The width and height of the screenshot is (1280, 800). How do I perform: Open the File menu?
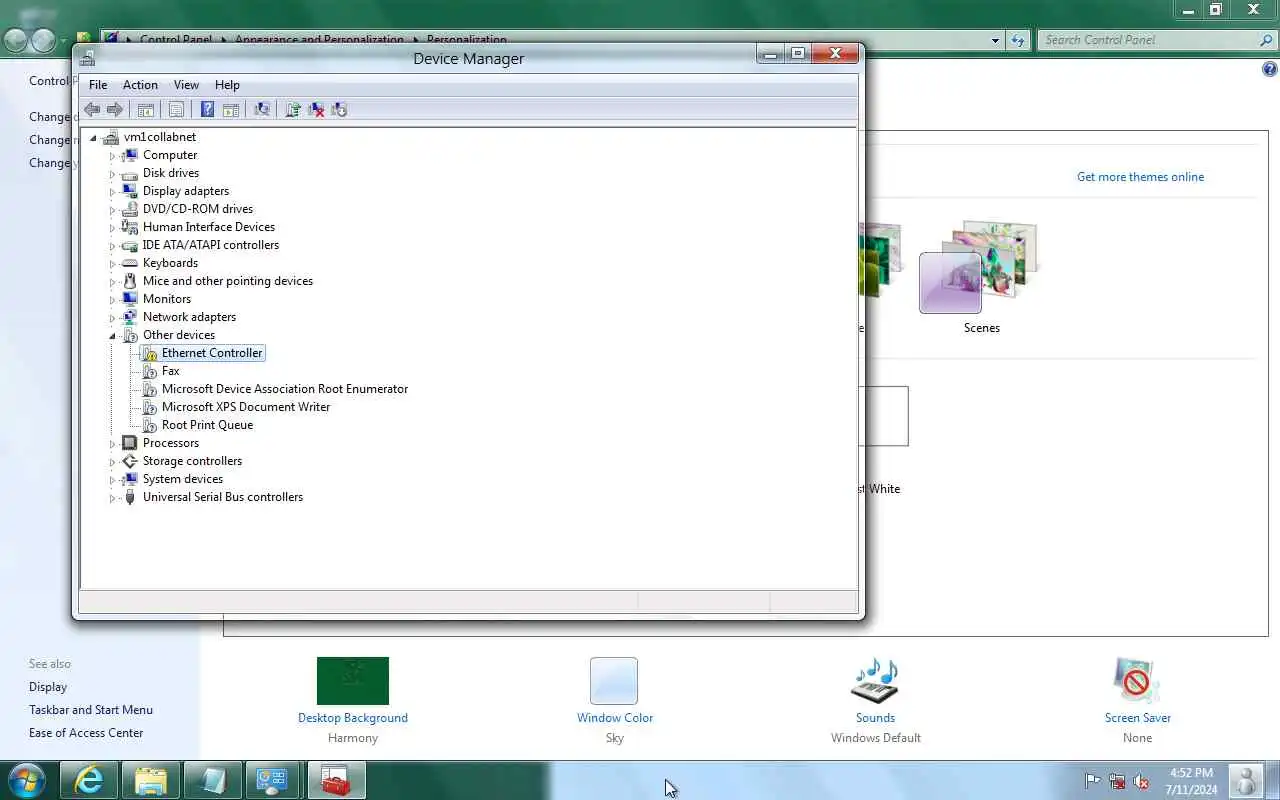[98, 85]
